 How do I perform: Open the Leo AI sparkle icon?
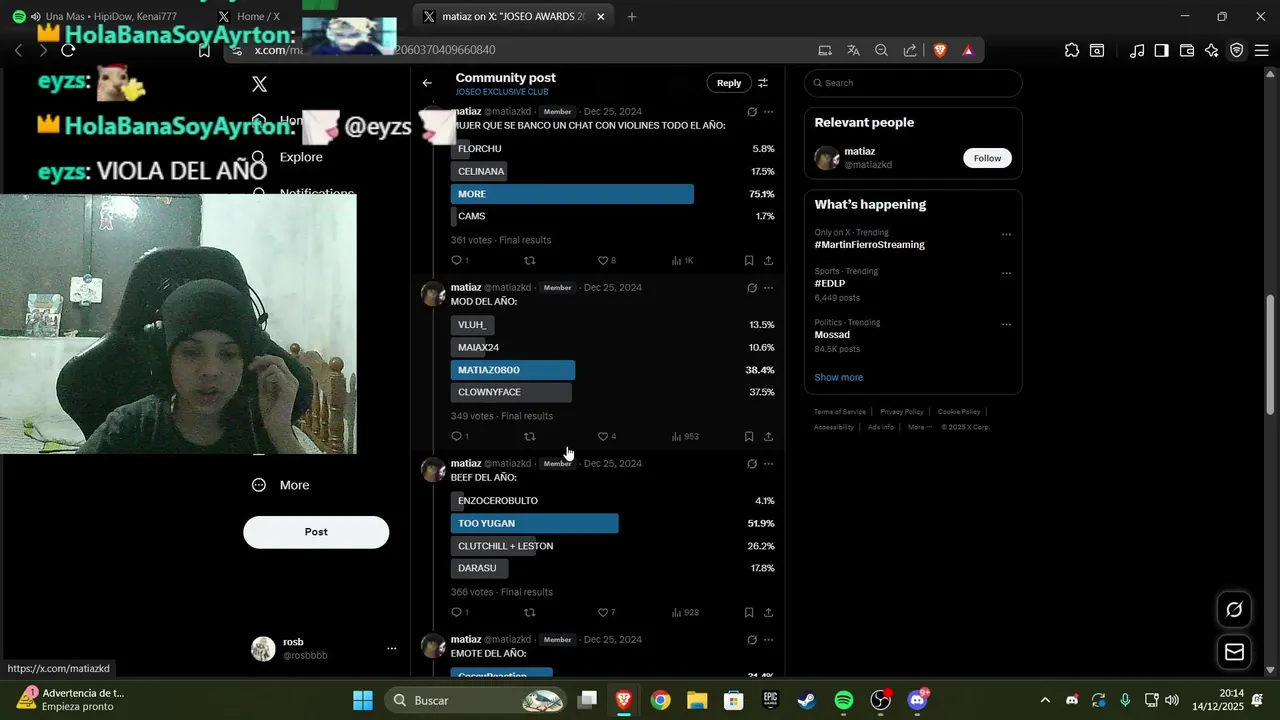tap(1212, 50)
